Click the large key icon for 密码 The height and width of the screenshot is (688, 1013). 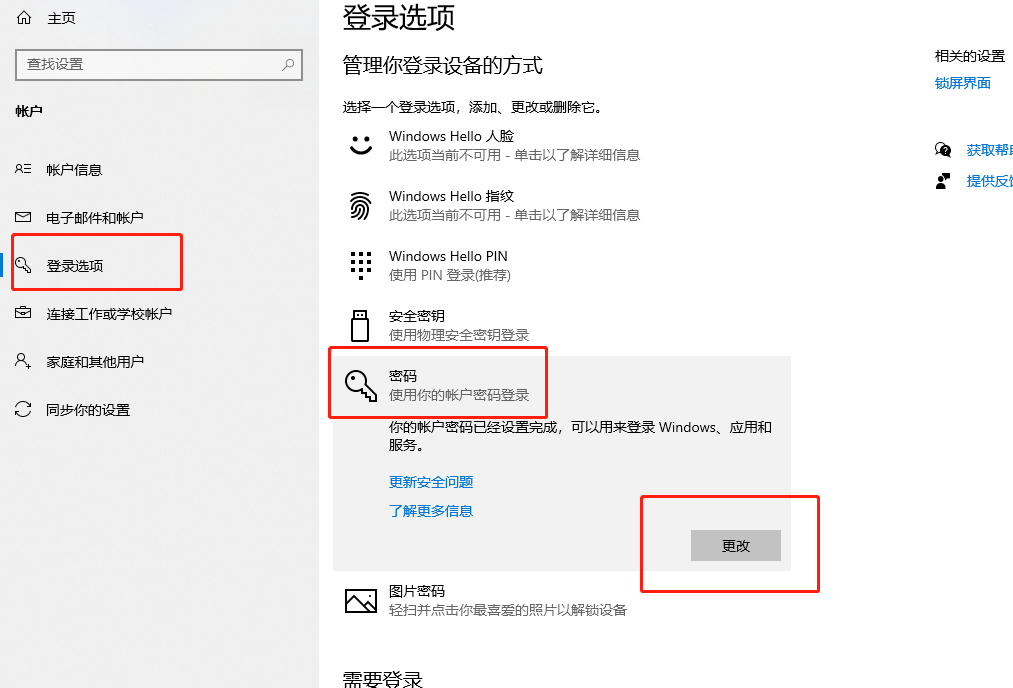(360, 386)
